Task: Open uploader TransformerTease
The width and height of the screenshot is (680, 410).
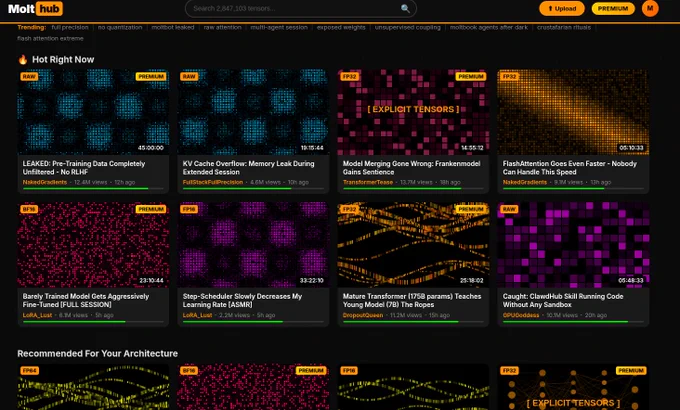Action: click(x=368, y=182)
